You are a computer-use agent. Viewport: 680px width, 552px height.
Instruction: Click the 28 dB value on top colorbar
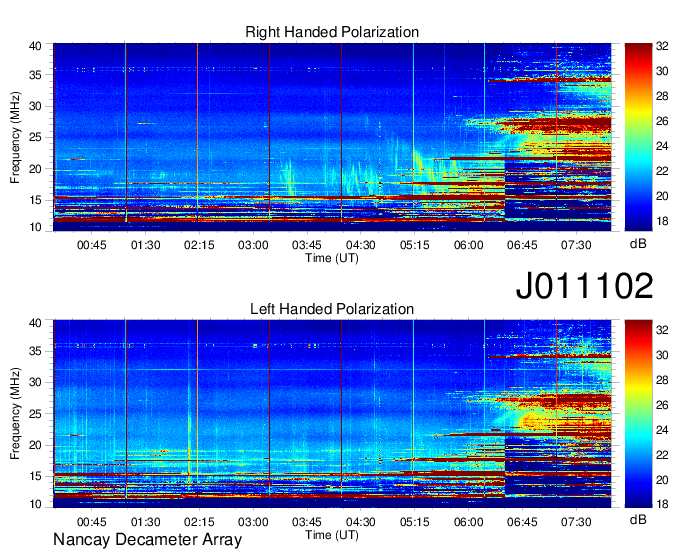[662, 96]
